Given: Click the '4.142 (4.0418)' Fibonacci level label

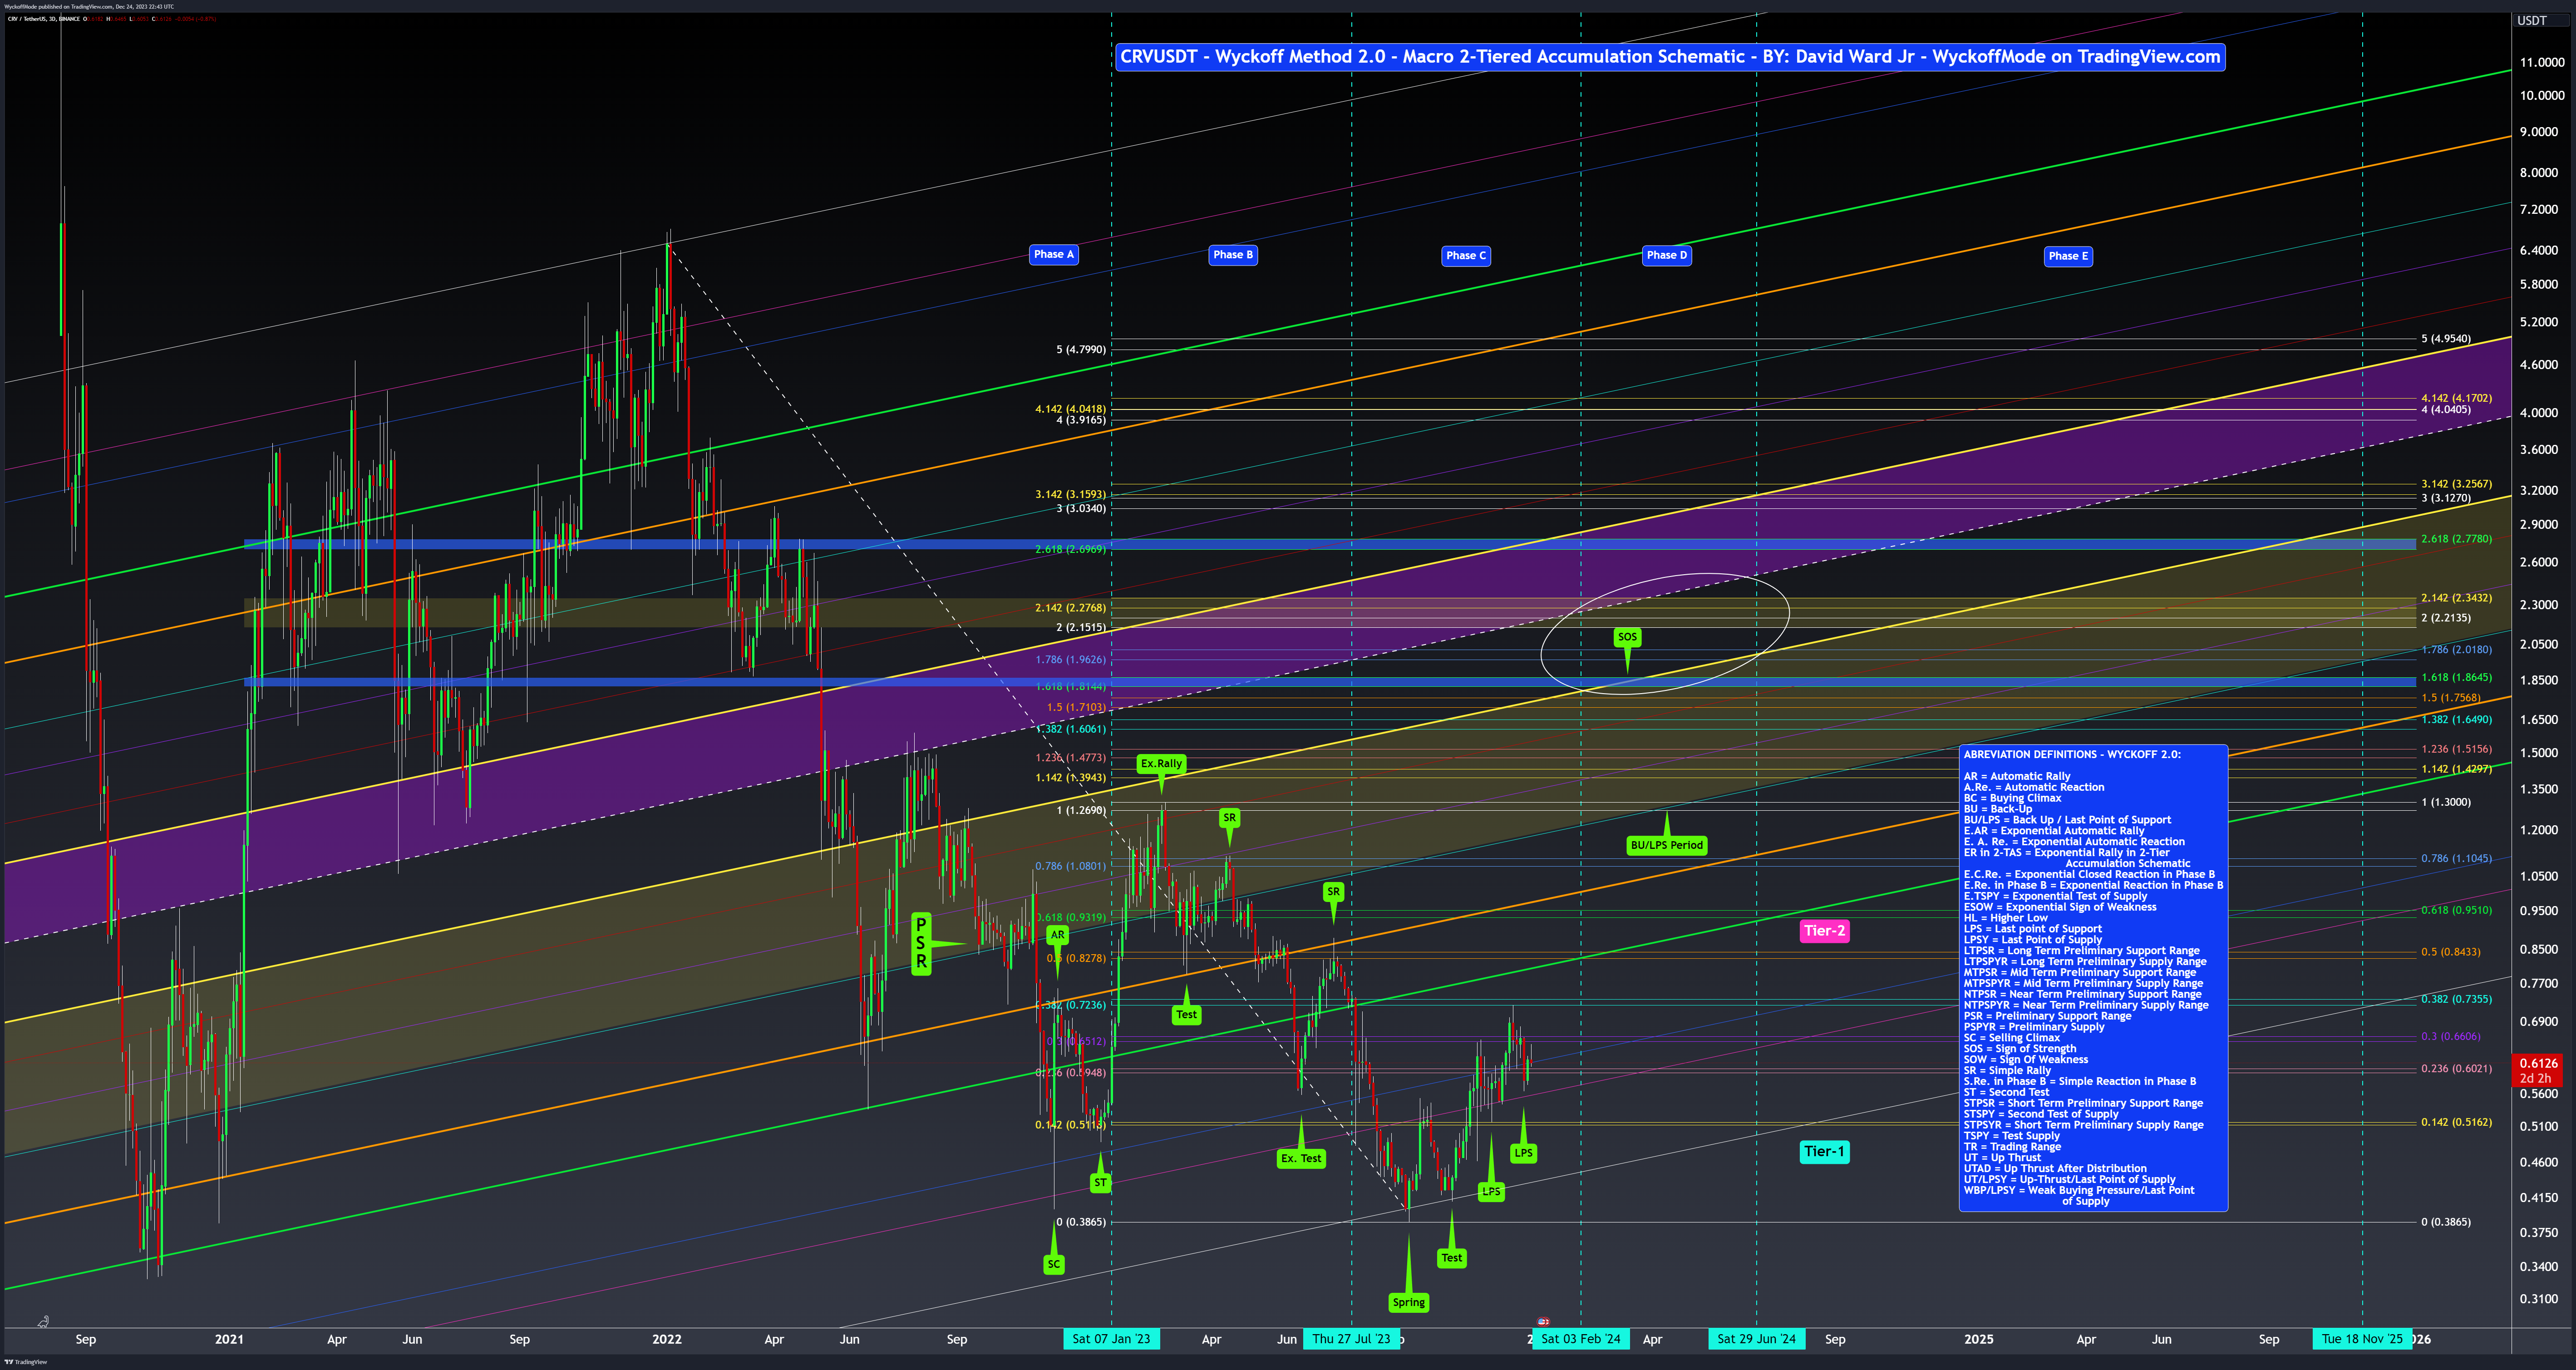Looking at the screenshot, I should pos(1070,409).
